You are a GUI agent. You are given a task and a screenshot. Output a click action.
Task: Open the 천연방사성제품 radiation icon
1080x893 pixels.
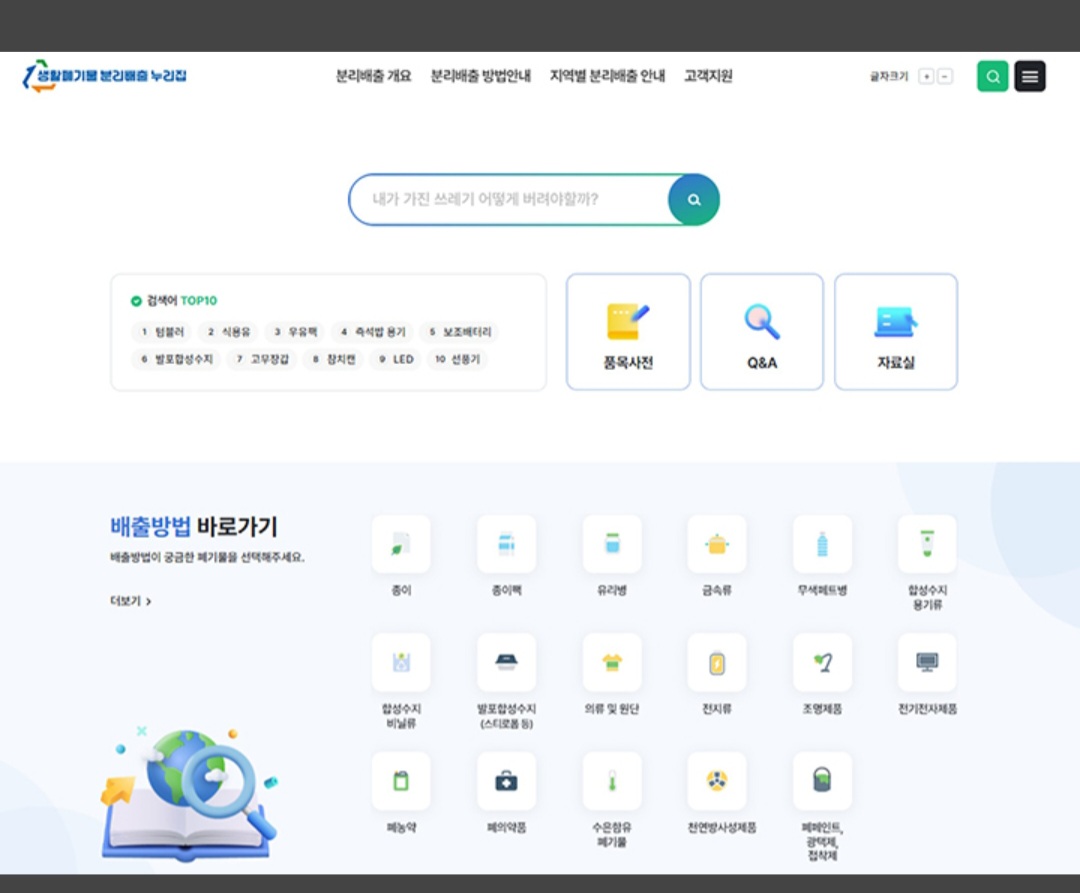717,781
